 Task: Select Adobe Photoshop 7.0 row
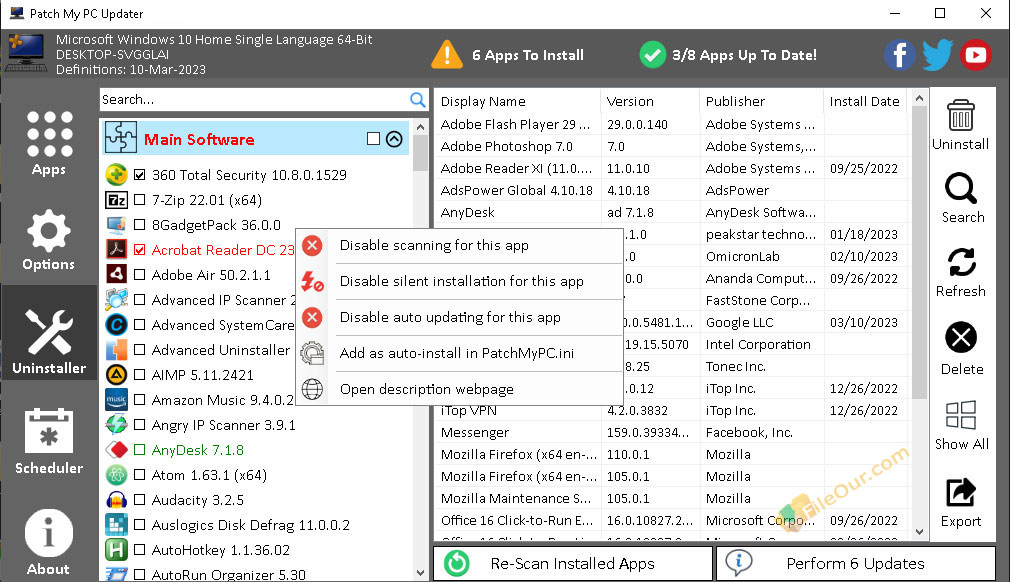coord(671,146)
